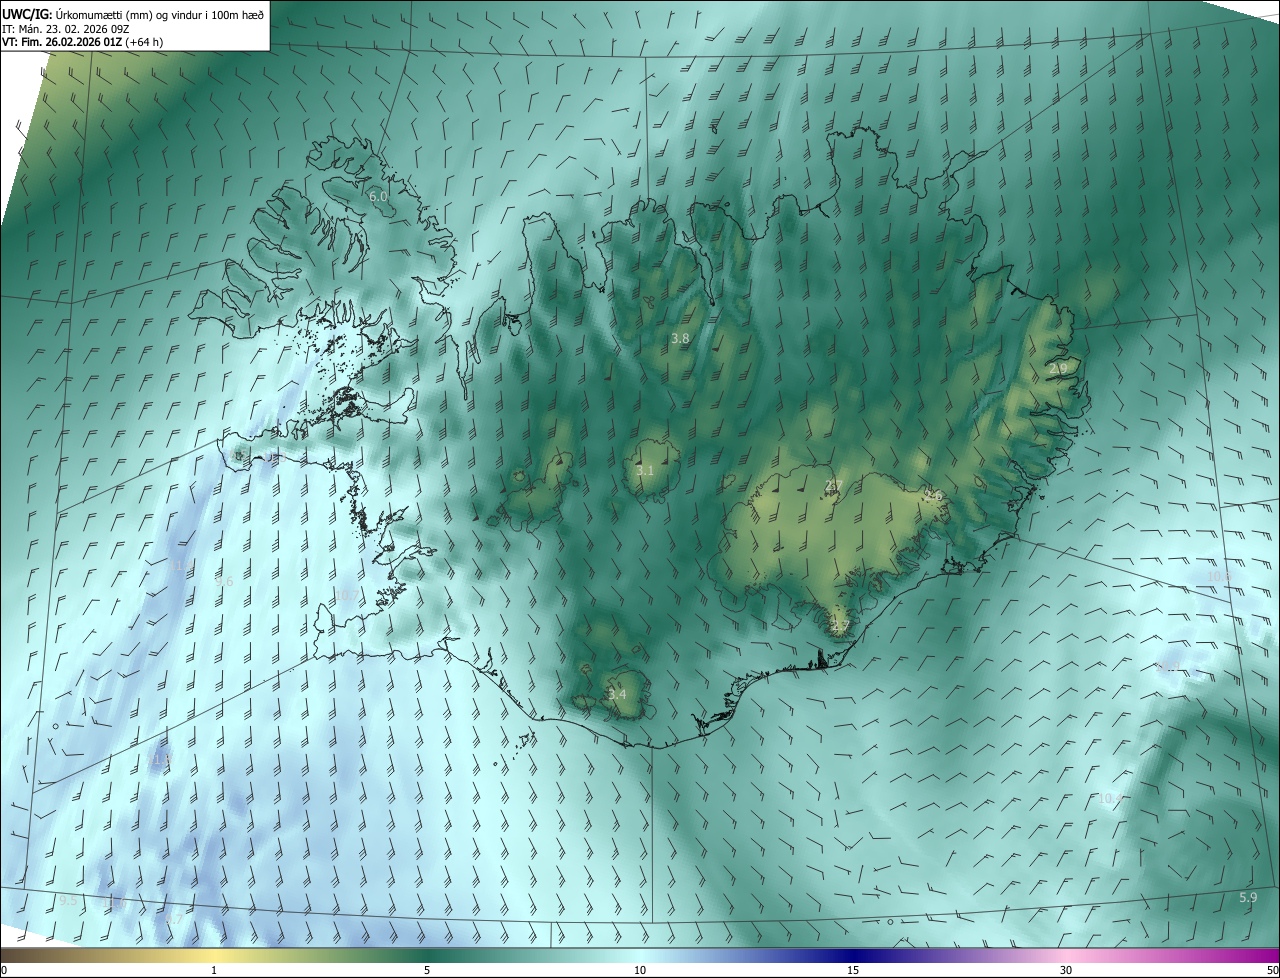Click the '3.4' value on Mýrdalsjökull glacier
Screen dimensions: 1280x978
click(617, 694)
